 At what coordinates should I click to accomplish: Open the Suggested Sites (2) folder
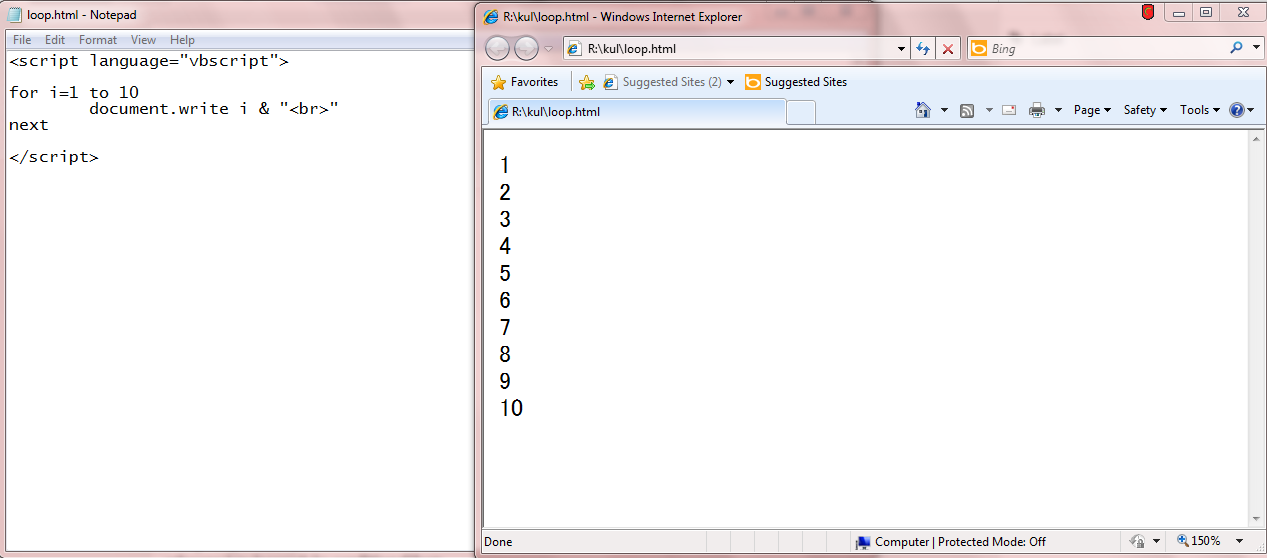click(669, 82)
